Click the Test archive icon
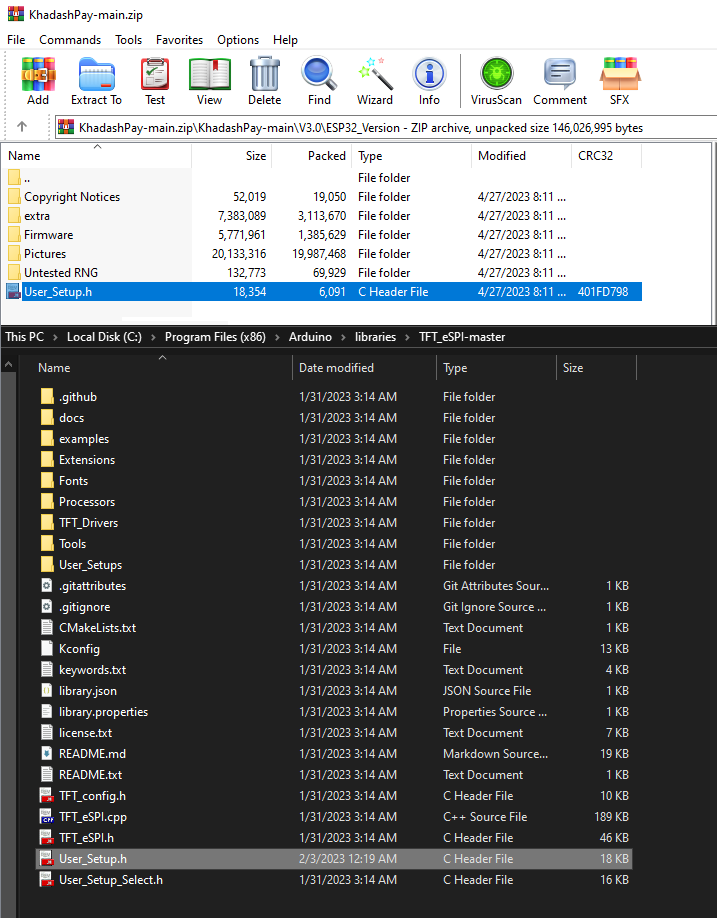Screen dimensions: 717x918 point(155,74)
